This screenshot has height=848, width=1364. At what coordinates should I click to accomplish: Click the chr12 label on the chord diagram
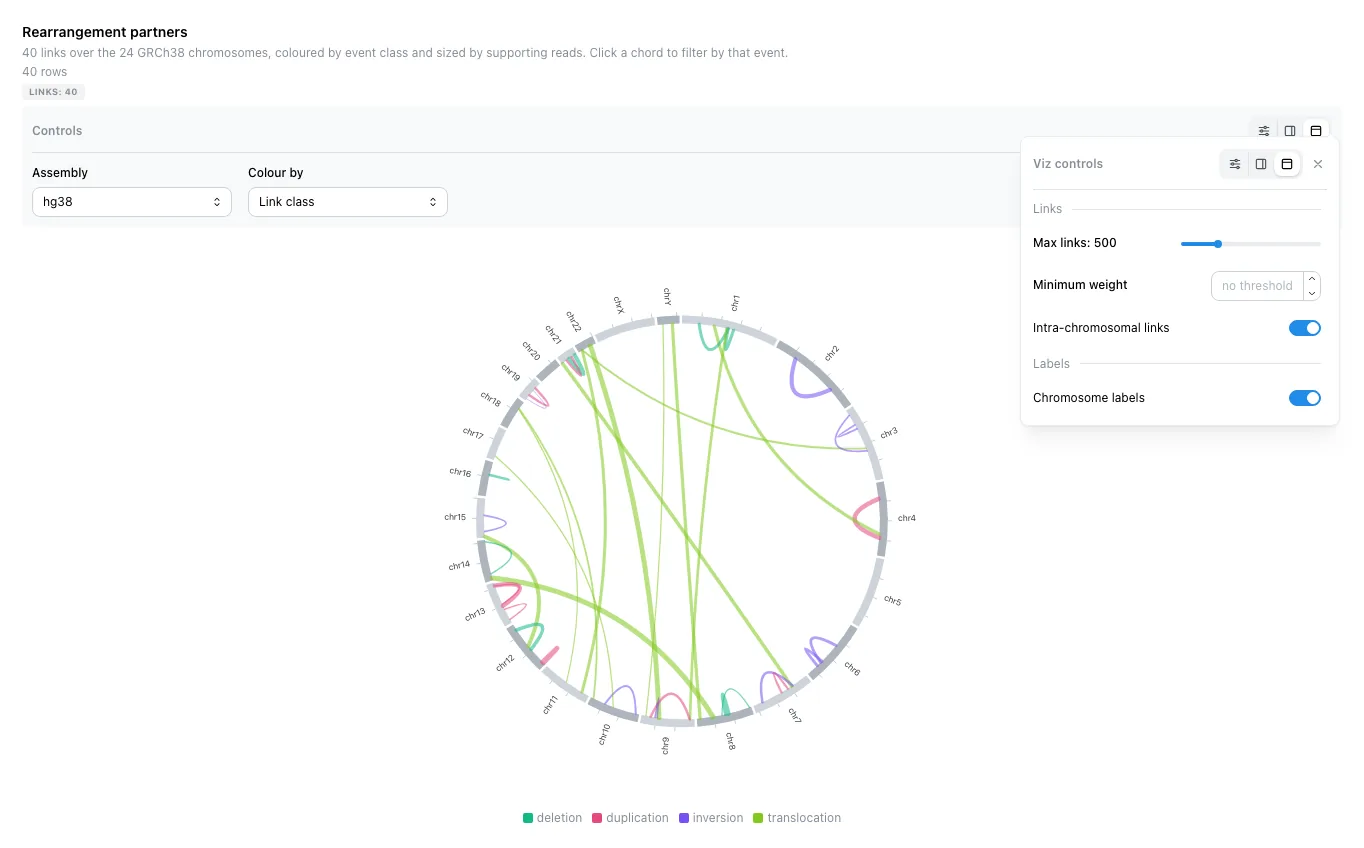tap(505, 662)
